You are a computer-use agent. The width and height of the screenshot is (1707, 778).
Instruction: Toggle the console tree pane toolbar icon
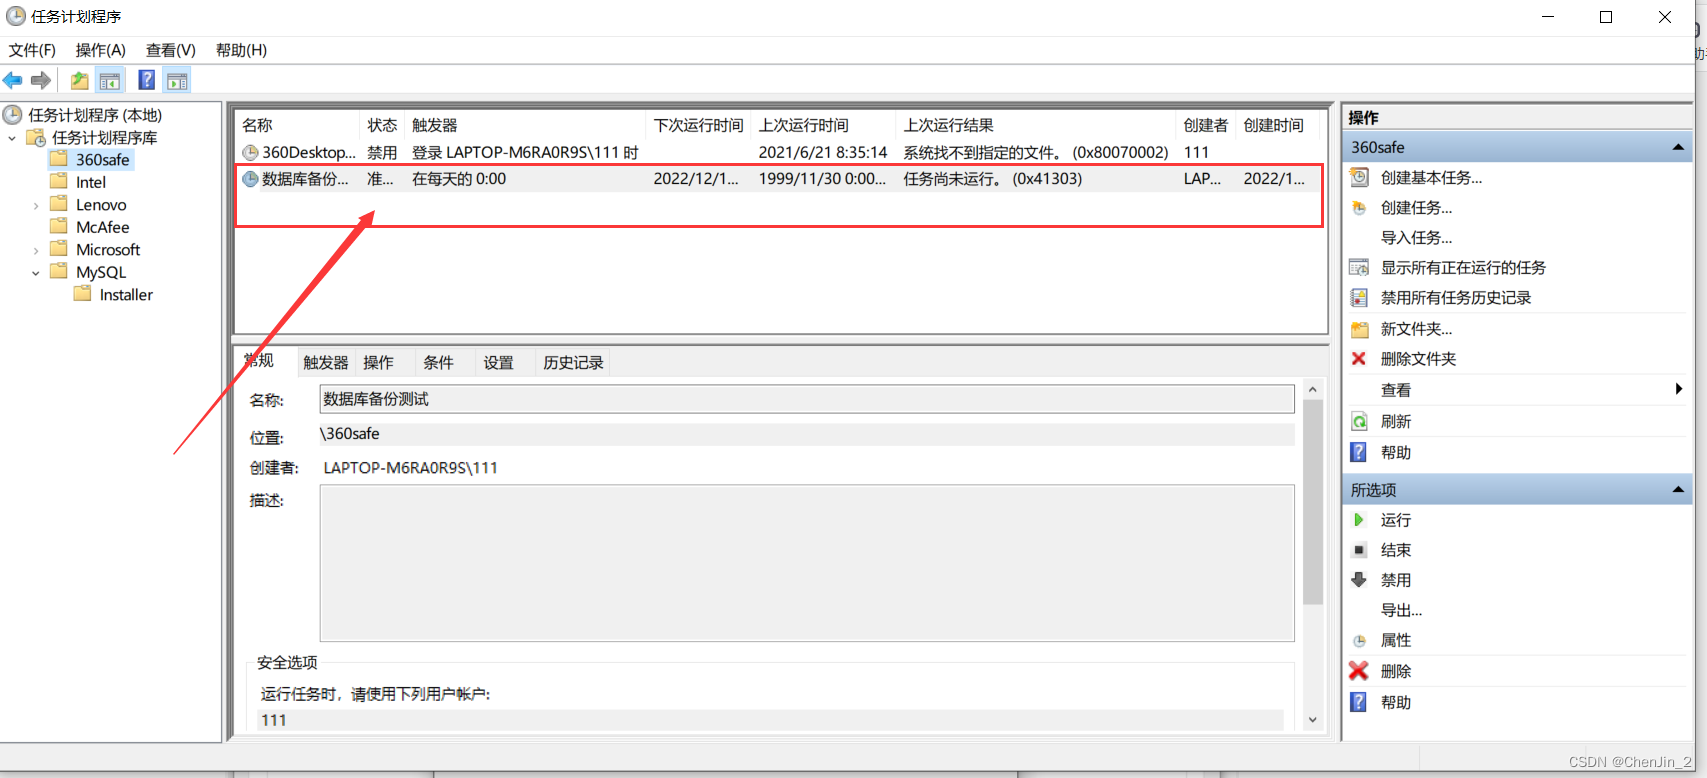(110, 81)
